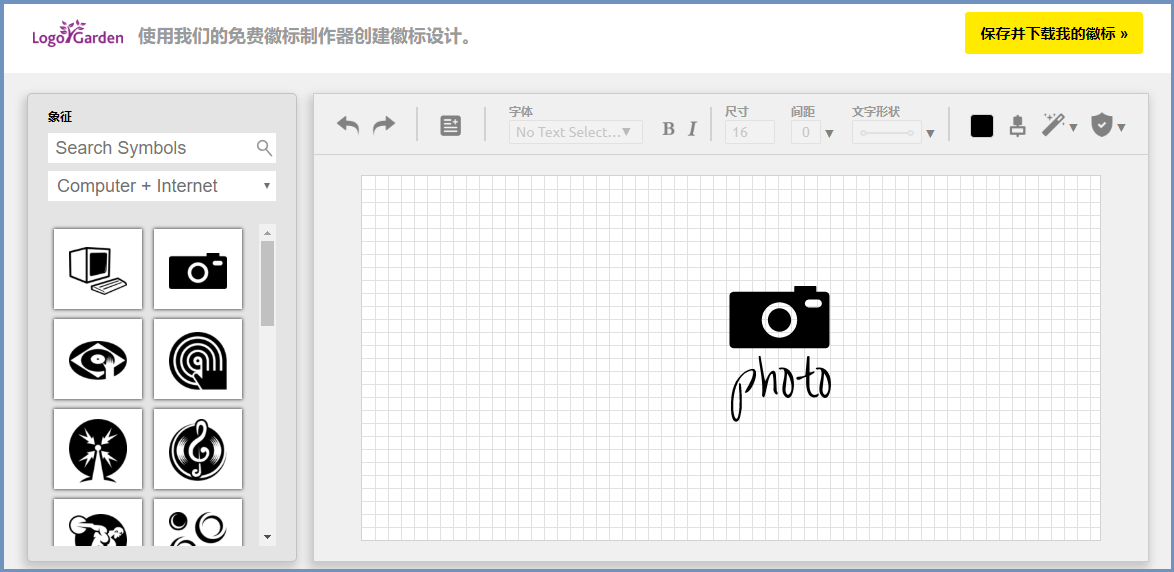Select the camera graphic on canvas
The width and height of the screenshot is (1174, 572).
tap(779, 317)
